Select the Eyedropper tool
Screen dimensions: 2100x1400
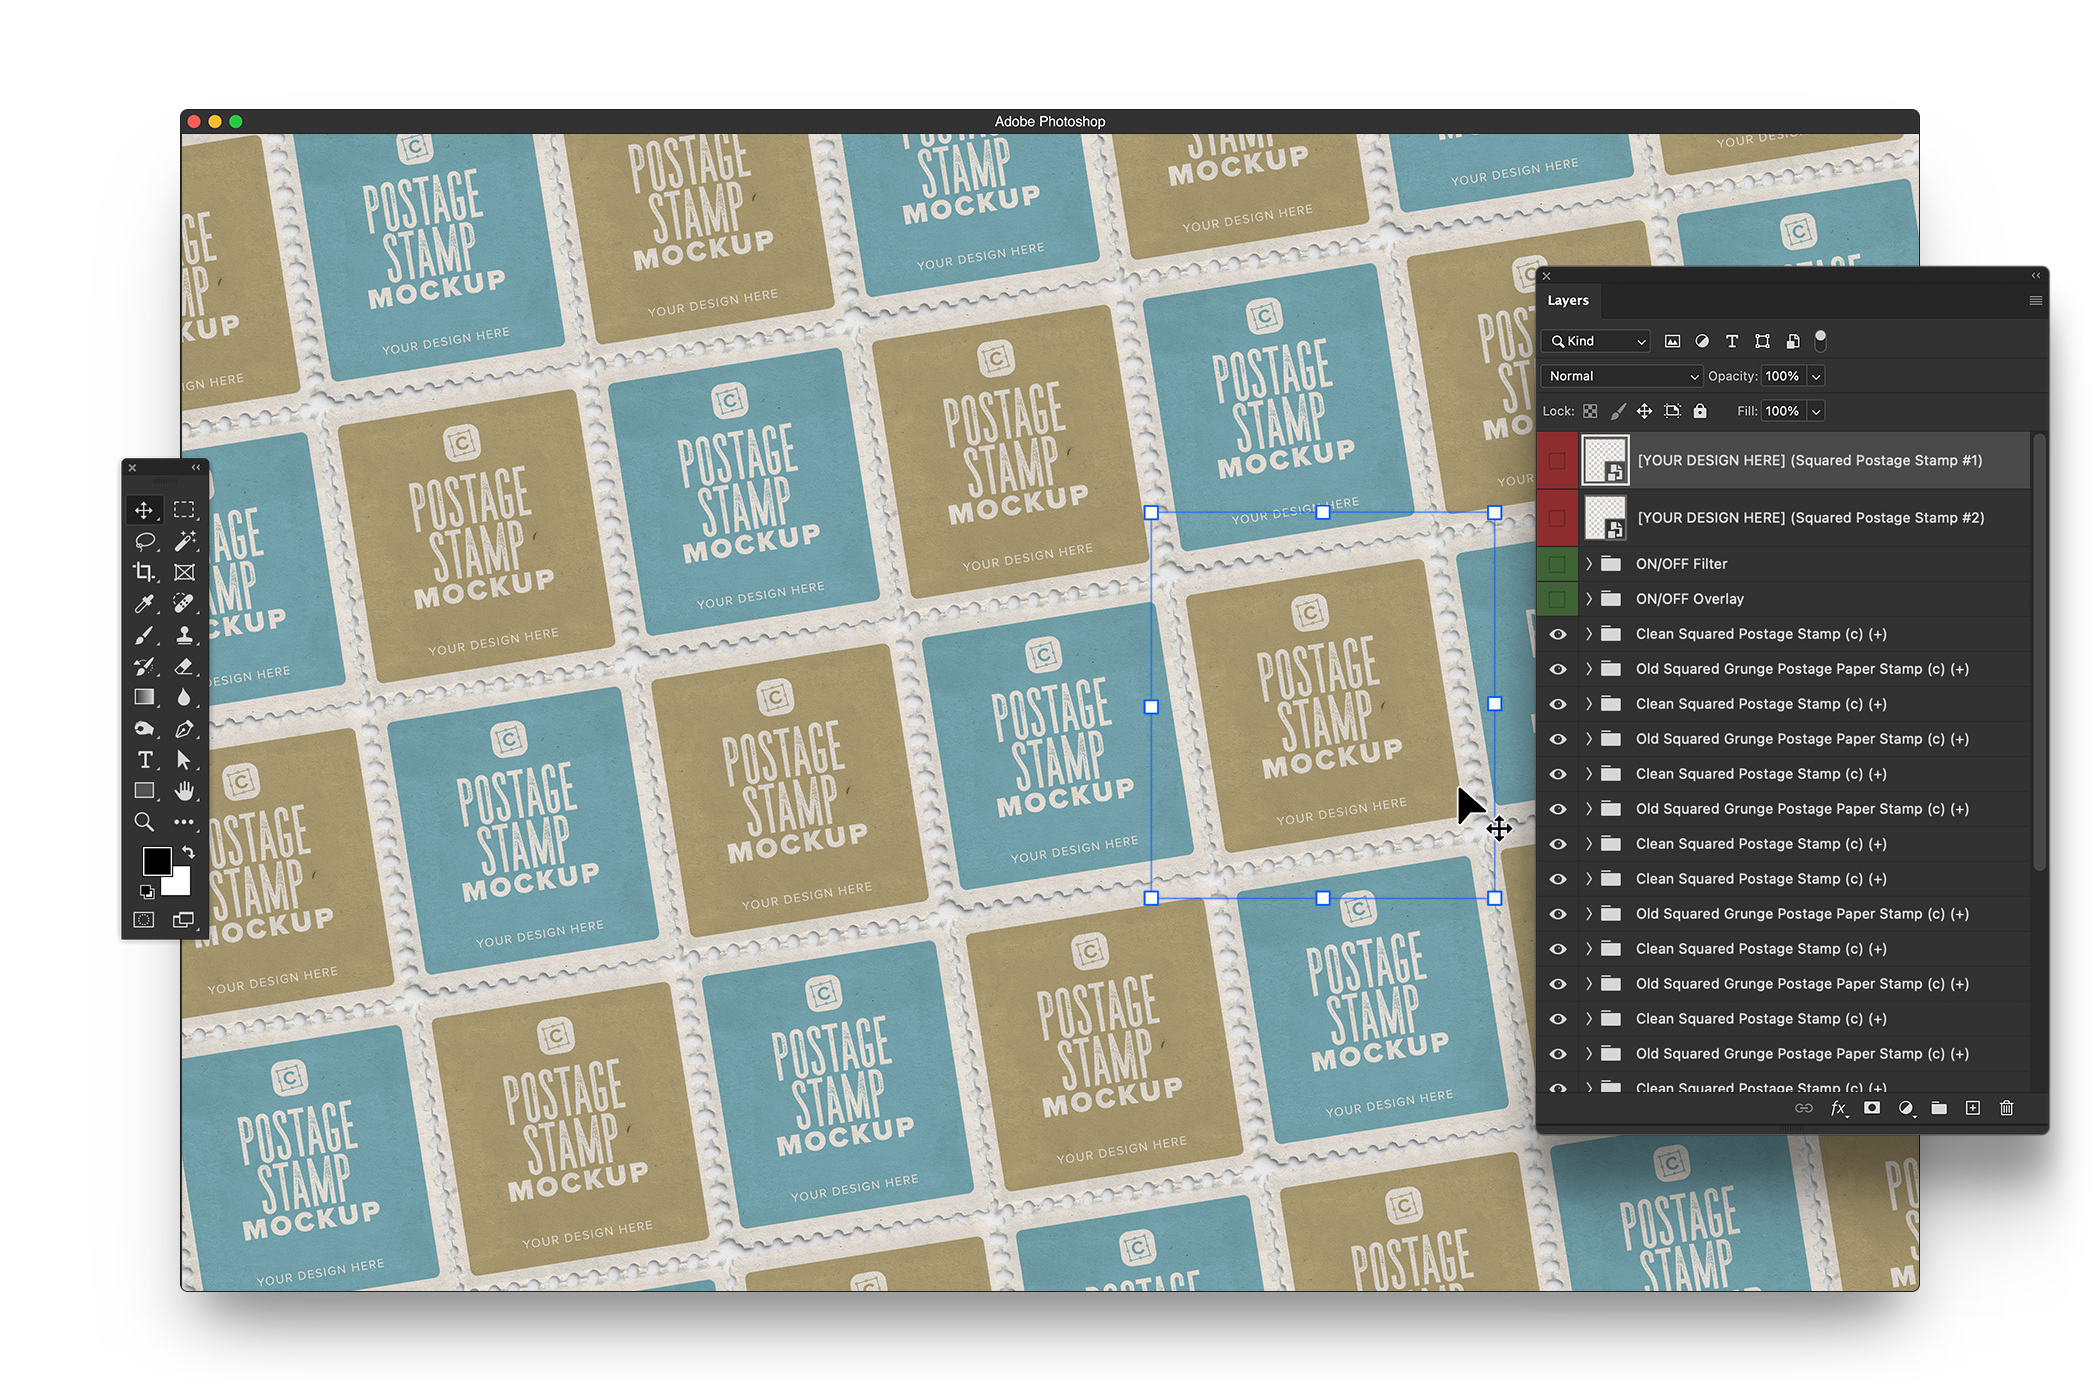[x=144, y=603]
